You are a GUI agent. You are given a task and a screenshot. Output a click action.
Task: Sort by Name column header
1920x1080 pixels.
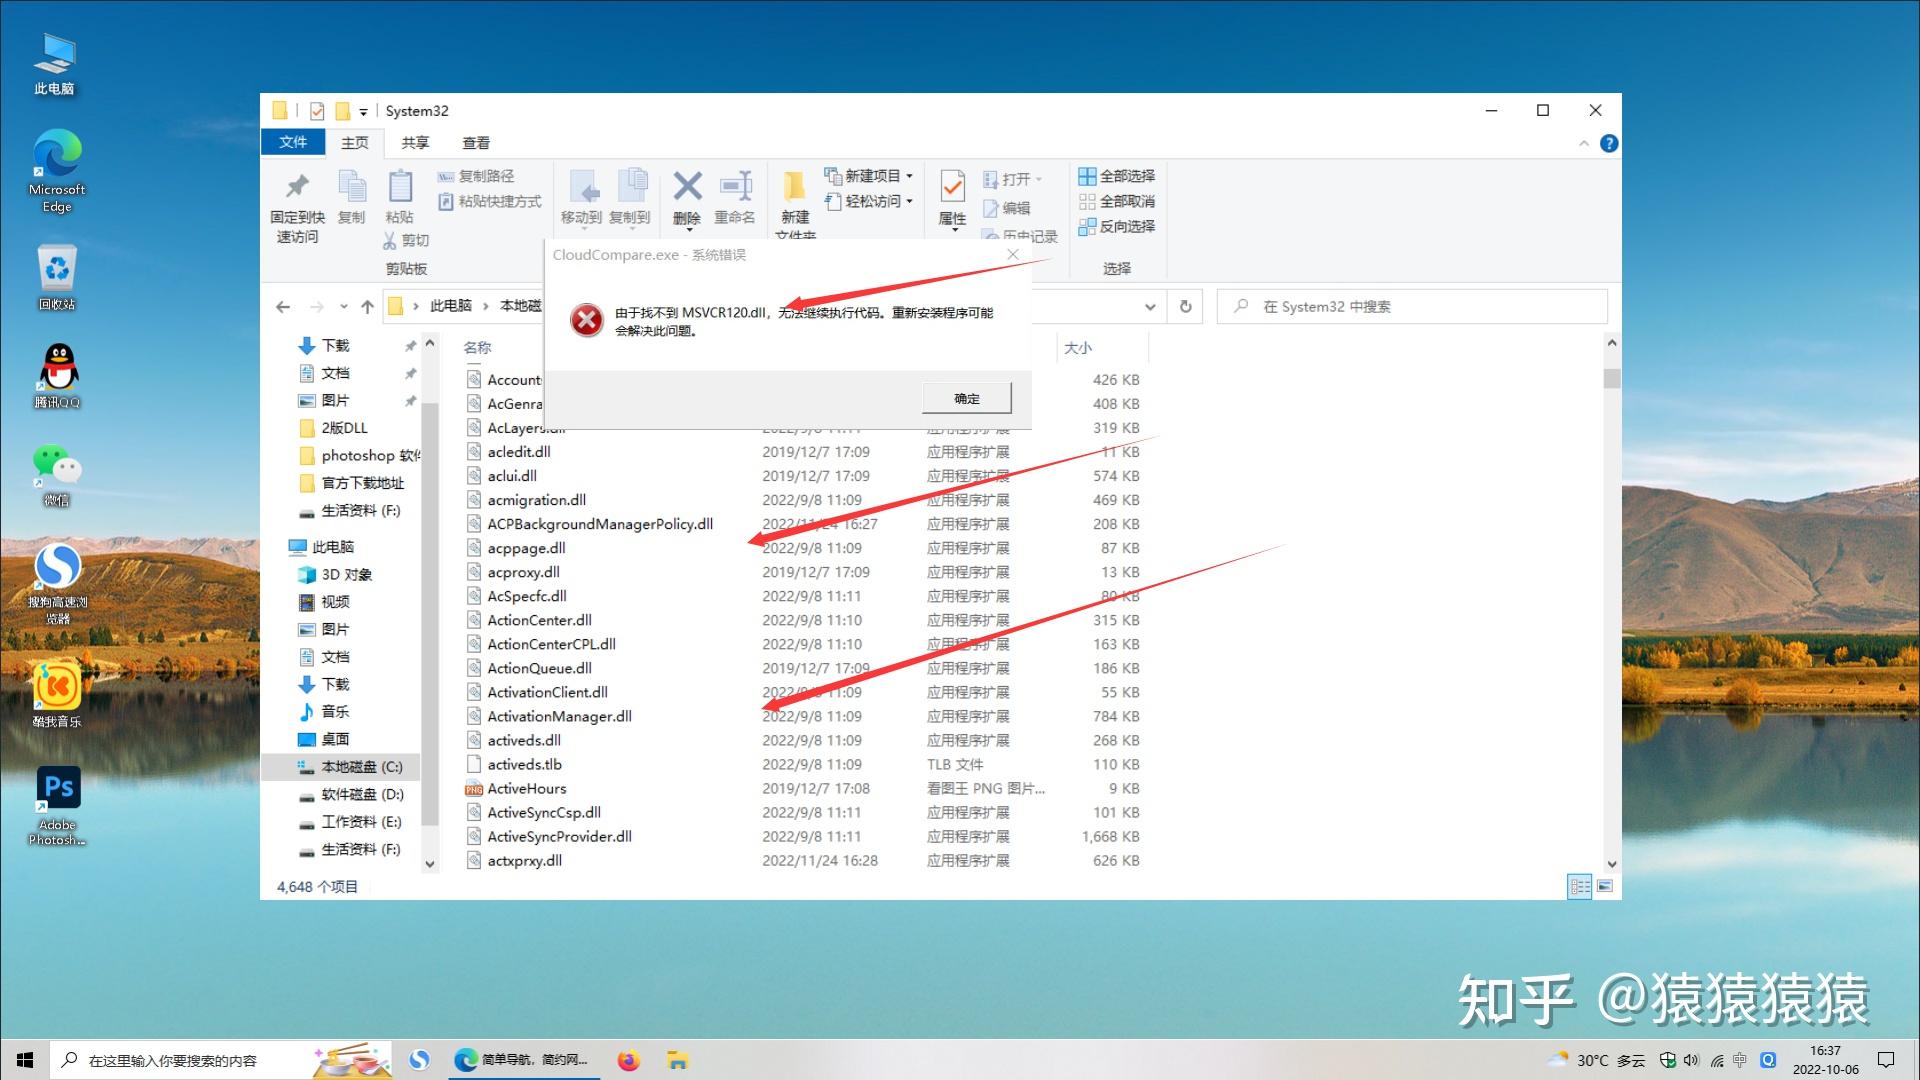tap(477, 348)
